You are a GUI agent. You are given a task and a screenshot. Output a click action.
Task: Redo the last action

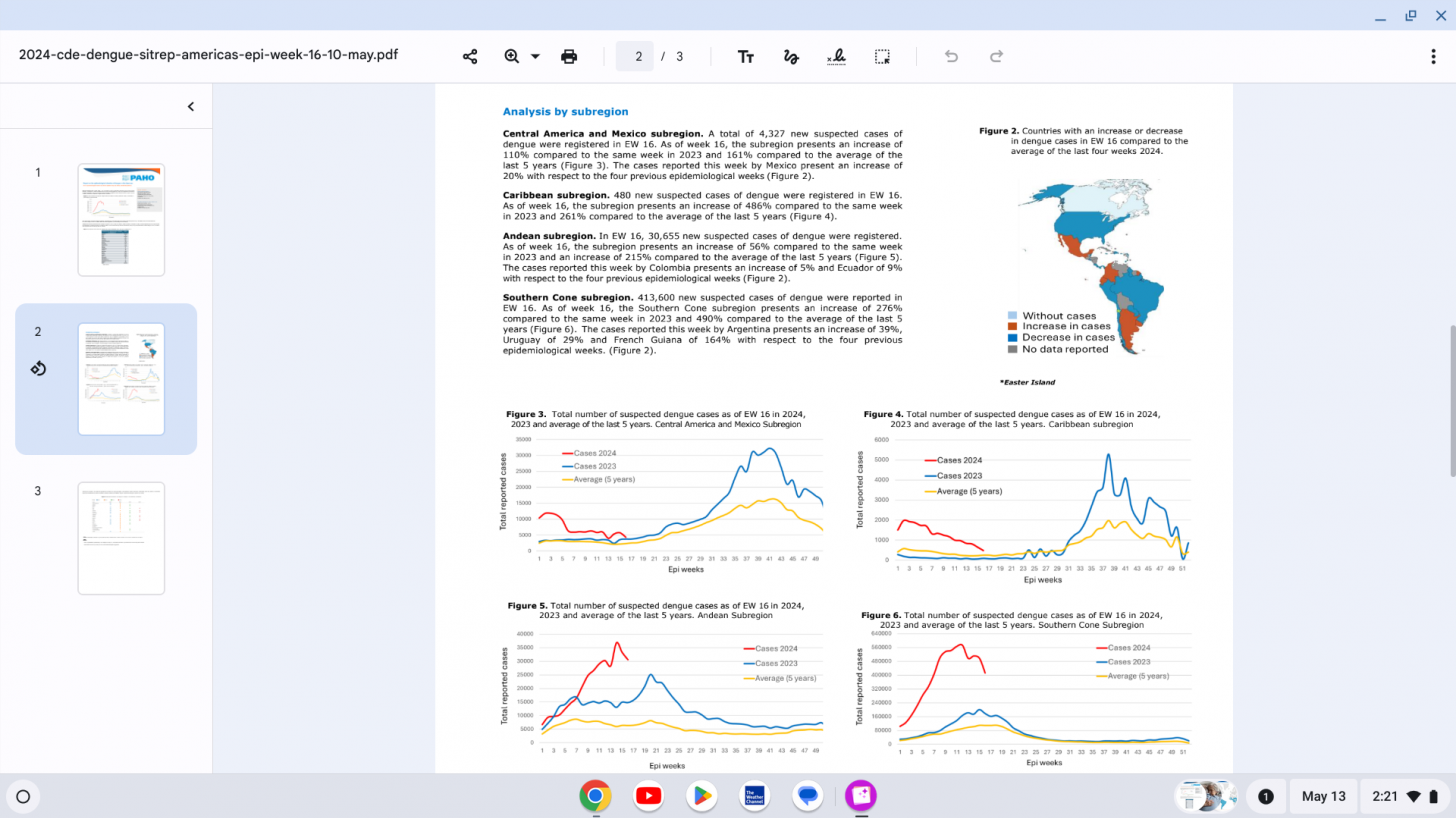(x=996, y=56)
